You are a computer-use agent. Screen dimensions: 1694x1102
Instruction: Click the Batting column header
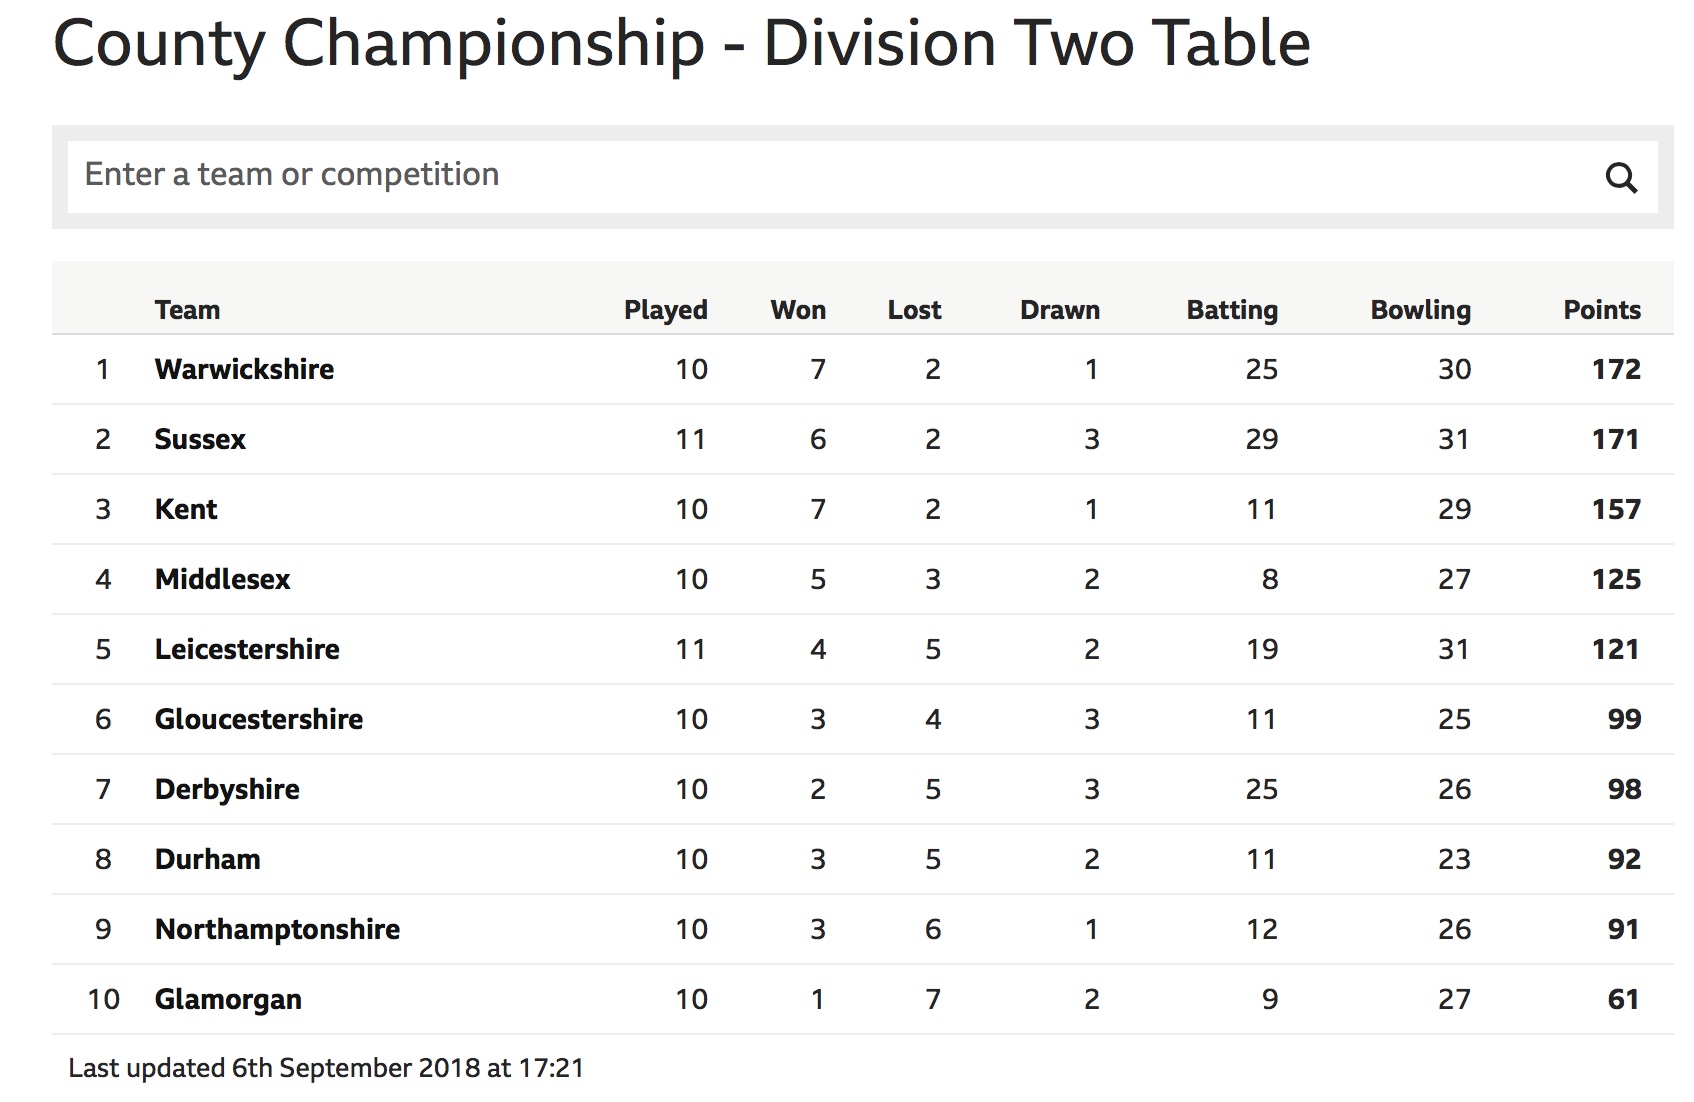(x=1232, y=310)
